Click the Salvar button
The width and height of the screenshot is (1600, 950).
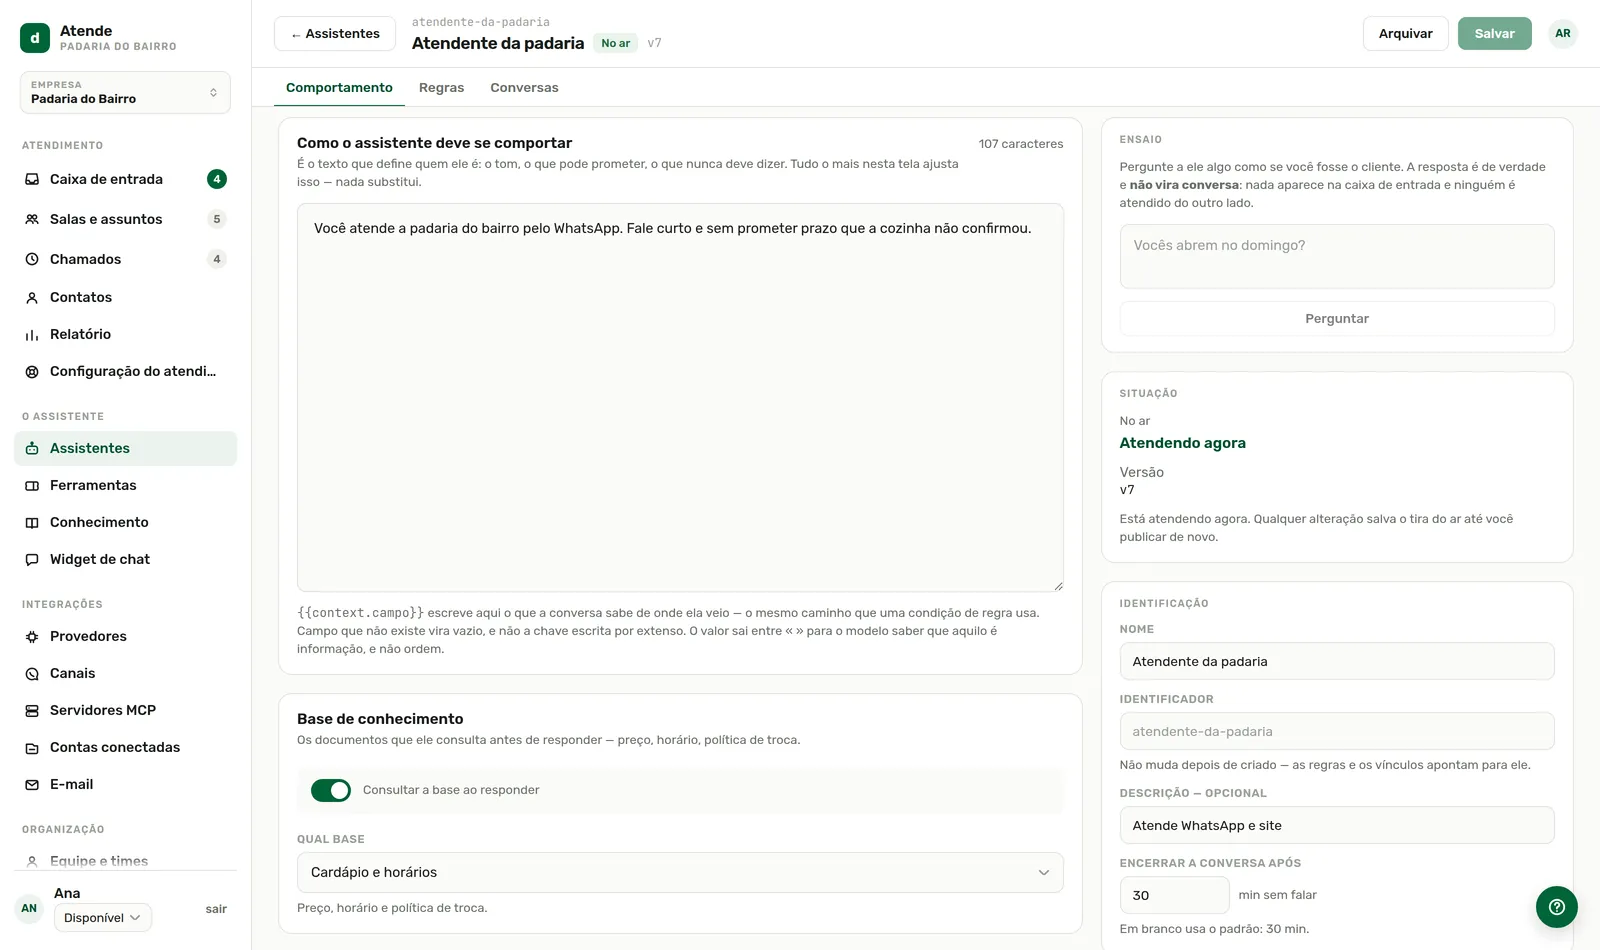pyautogui.click(x=1494, y=34)
